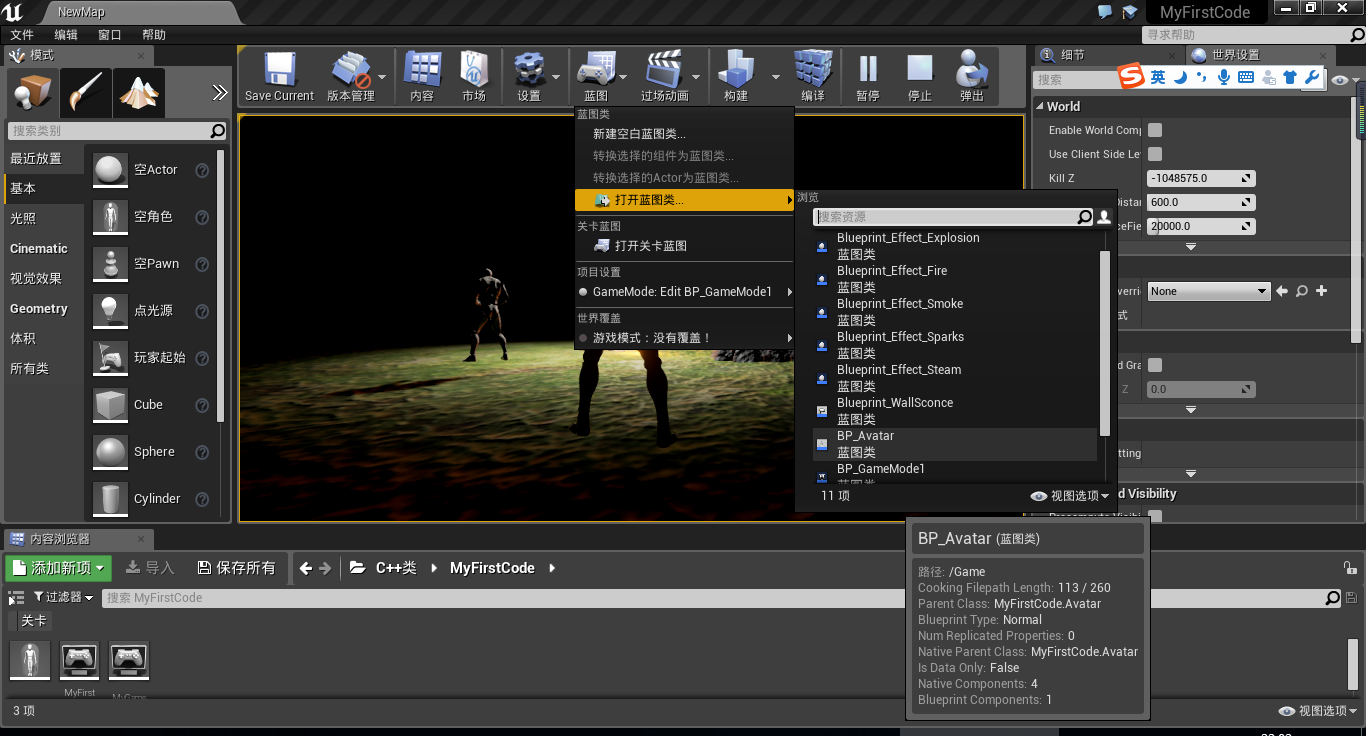Select the Cinematic category
1366x736 pixels.
pos(39,248)
